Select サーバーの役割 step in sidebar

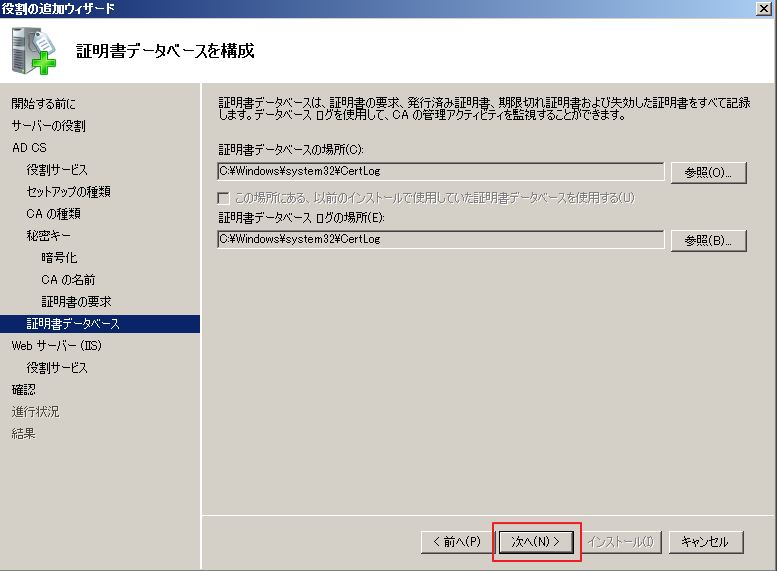(x=49, y=126)
